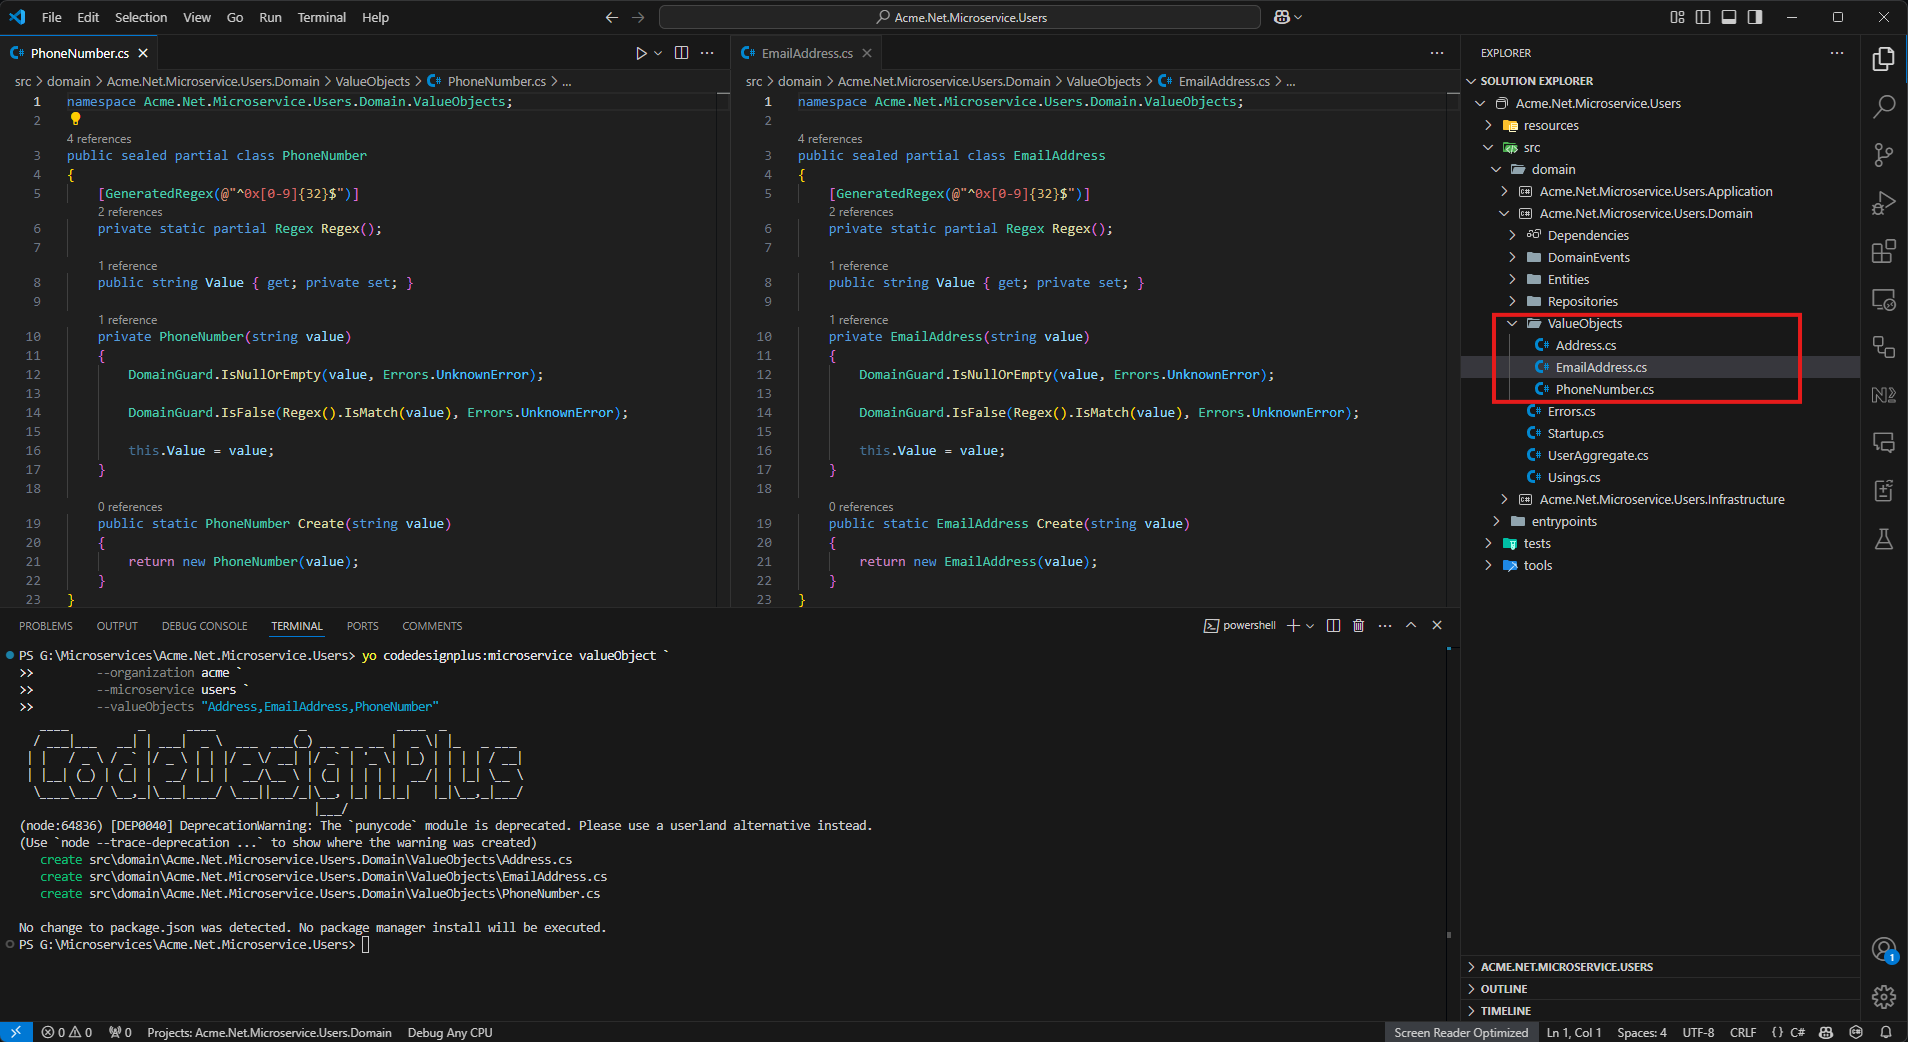This screenshot has width=1908, height=1042.
Task: Open the Search view in activity bar
Action: tap(1883, 106)
